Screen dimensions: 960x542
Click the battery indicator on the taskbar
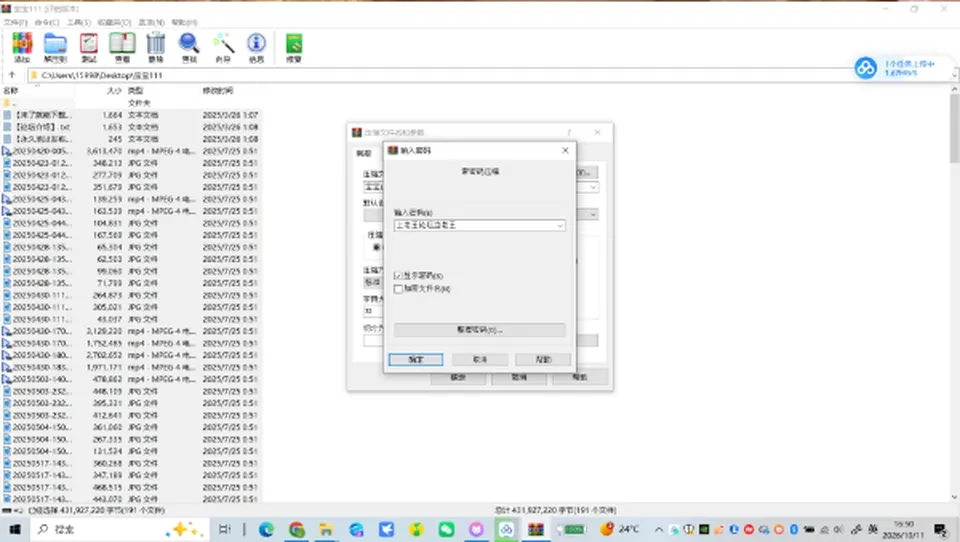[x=572, y=529]
